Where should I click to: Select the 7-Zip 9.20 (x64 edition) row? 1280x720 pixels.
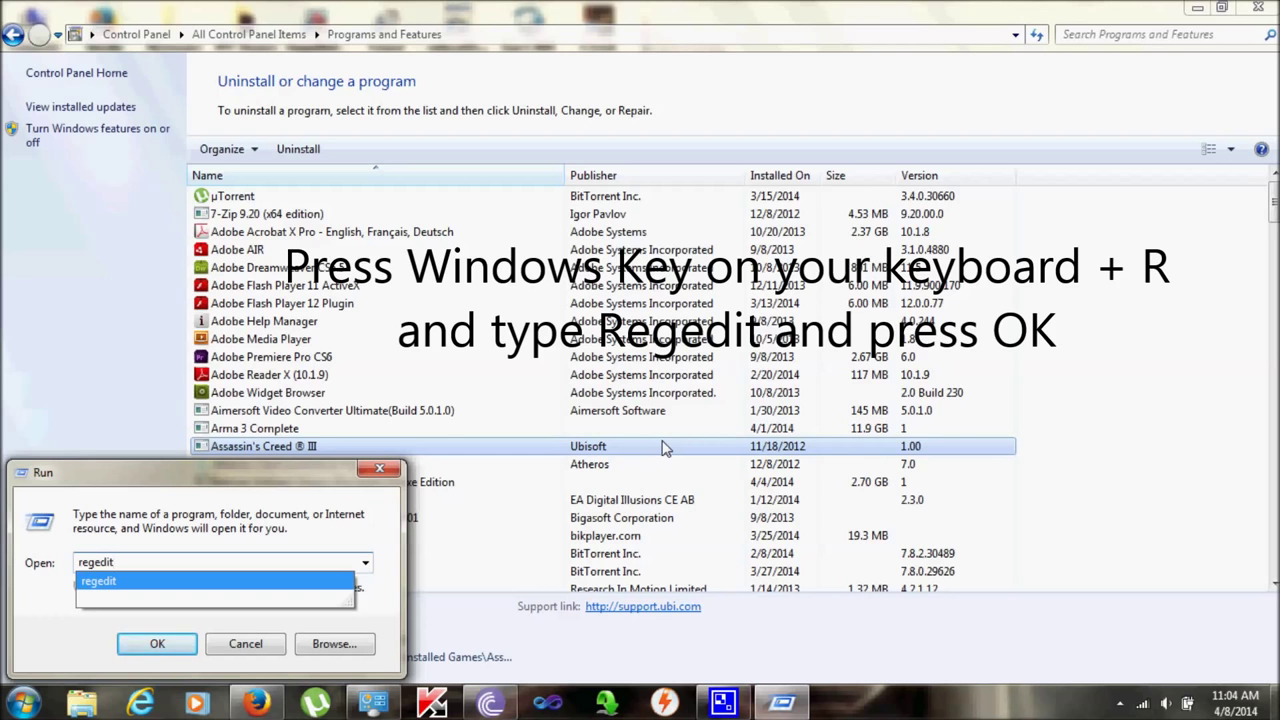click(603, 214)
